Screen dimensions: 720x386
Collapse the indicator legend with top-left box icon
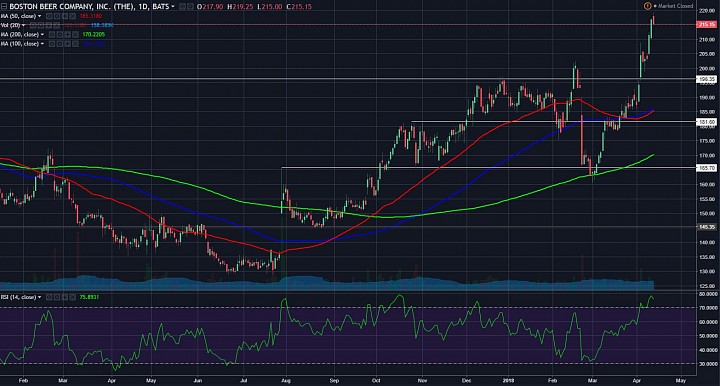pos(4,6)
